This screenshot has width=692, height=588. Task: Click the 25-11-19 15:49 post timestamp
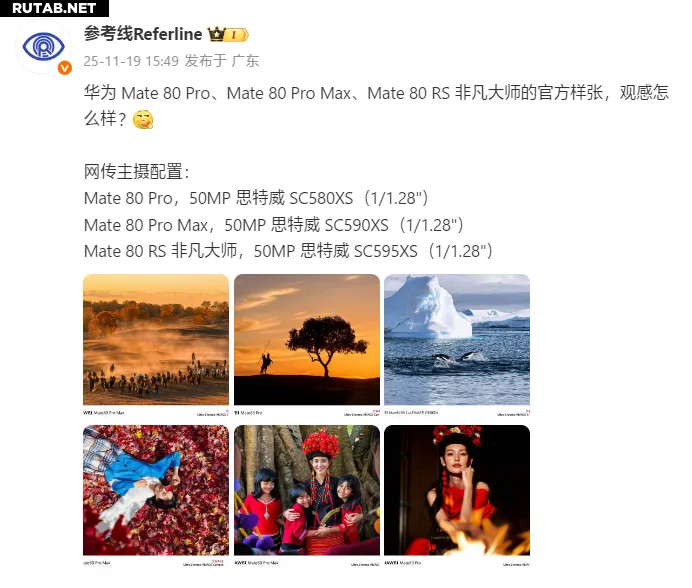(x=131, y=61)
